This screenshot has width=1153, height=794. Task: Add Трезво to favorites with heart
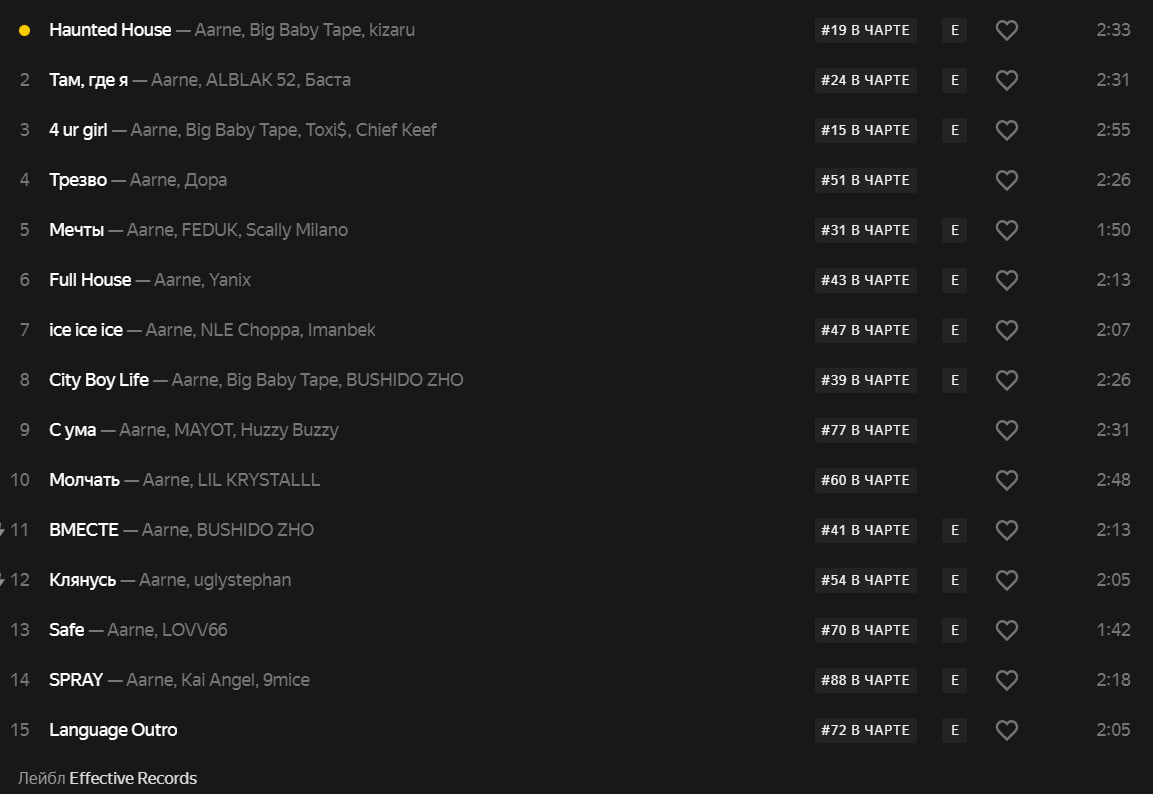(x=1007, y=180)
